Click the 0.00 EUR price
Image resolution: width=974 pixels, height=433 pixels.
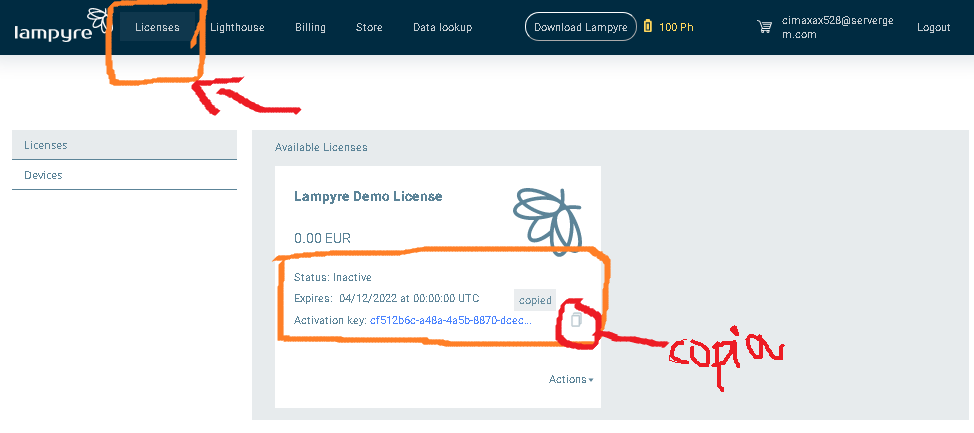(x=322, y=238)
